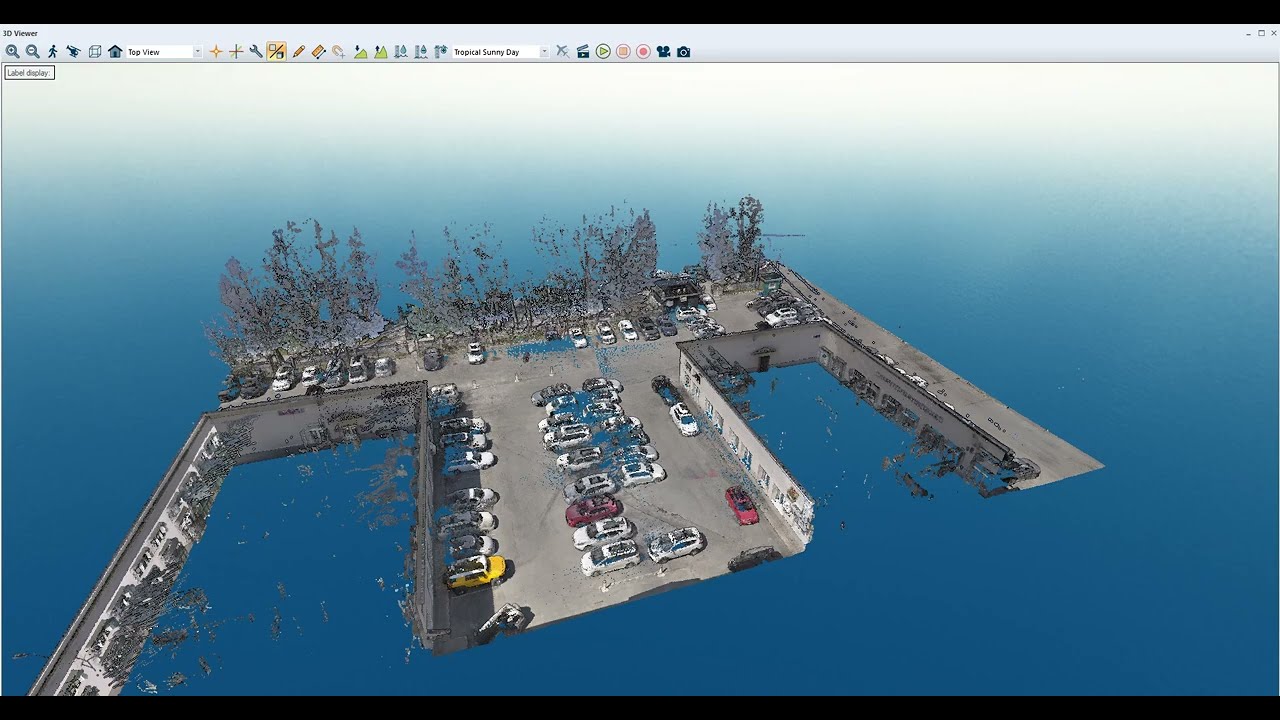This screenshot has height=720, width=1280.
Task: Play the fly-through with green play button
Action: point(603,52)
